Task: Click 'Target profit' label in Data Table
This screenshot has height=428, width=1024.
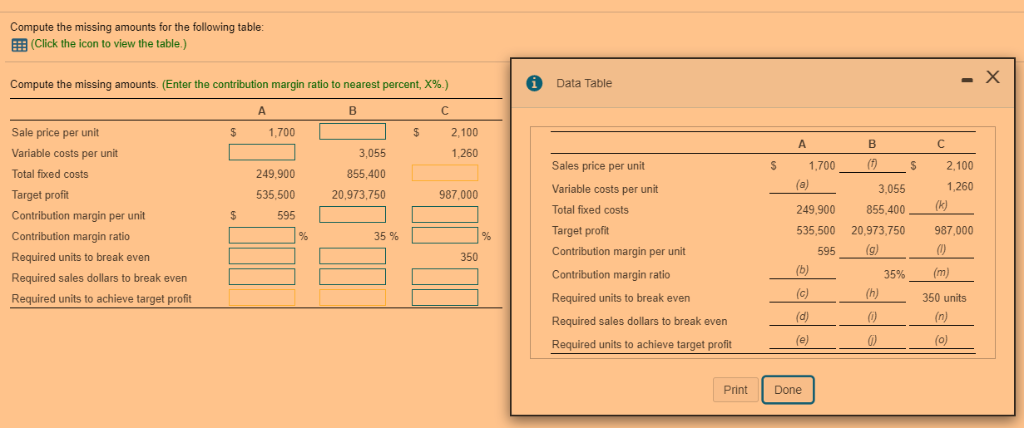Action: (580, 230)
